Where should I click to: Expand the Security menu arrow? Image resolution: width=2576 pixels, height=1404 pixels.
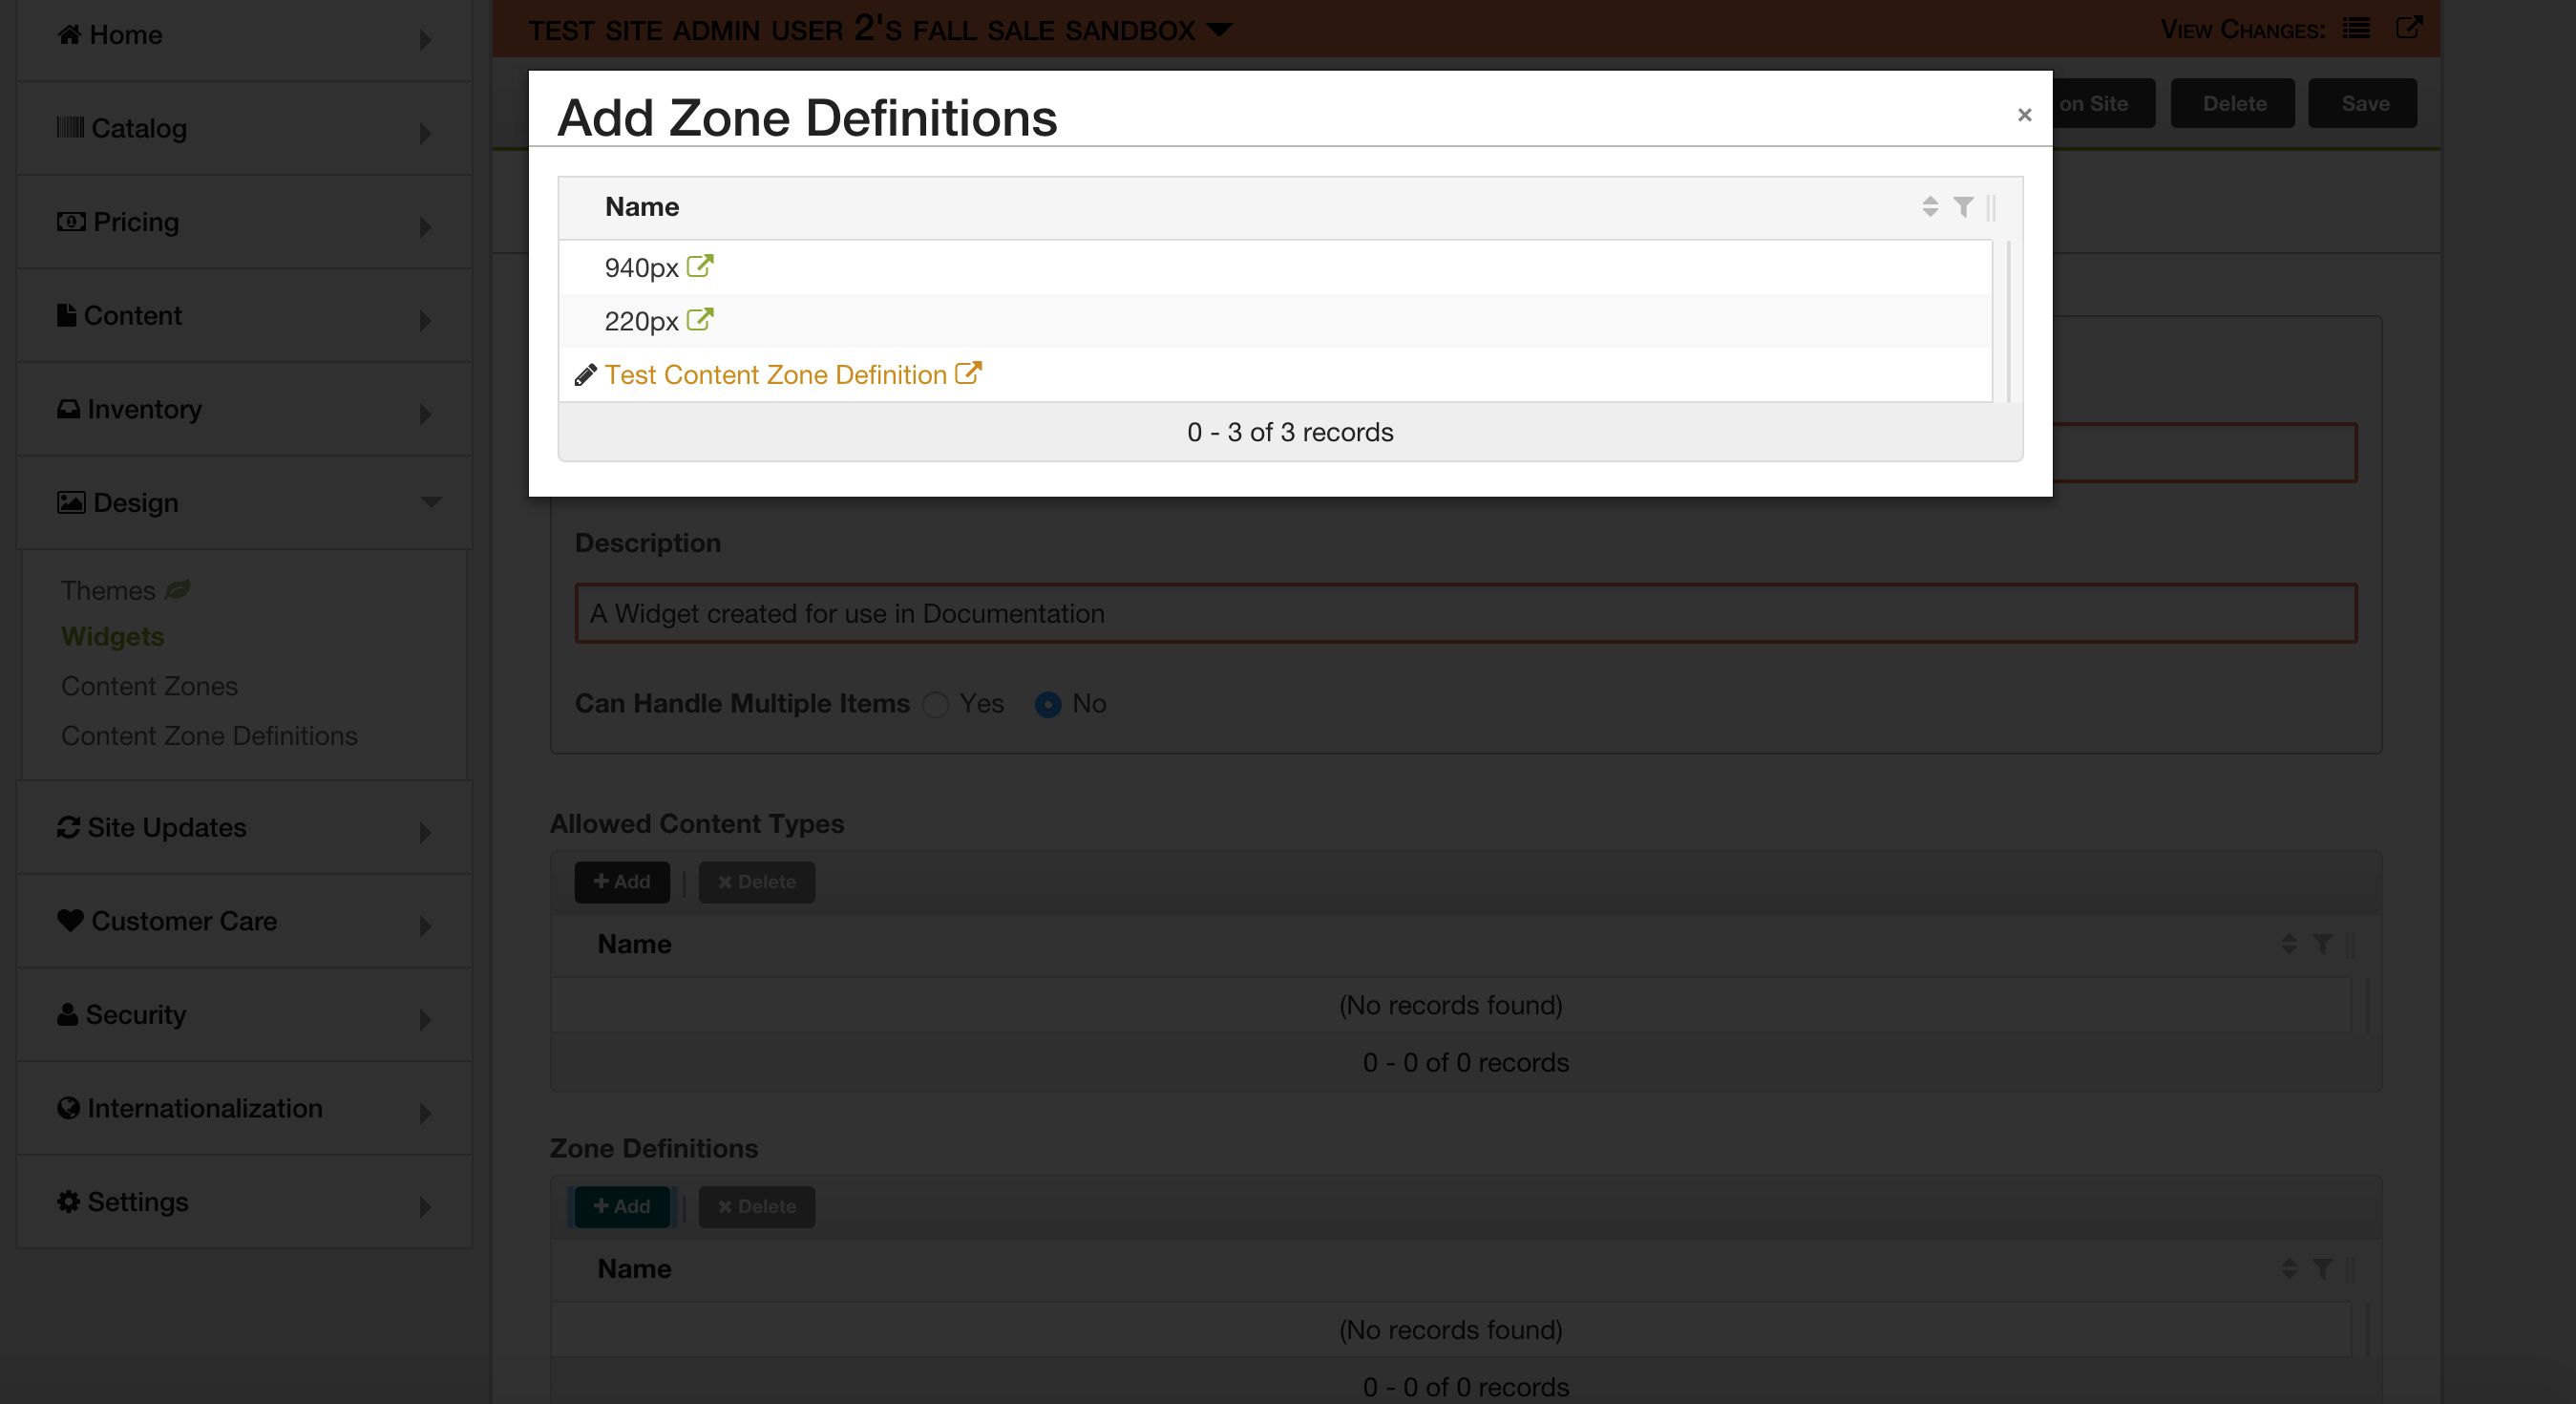(425, 1019)
